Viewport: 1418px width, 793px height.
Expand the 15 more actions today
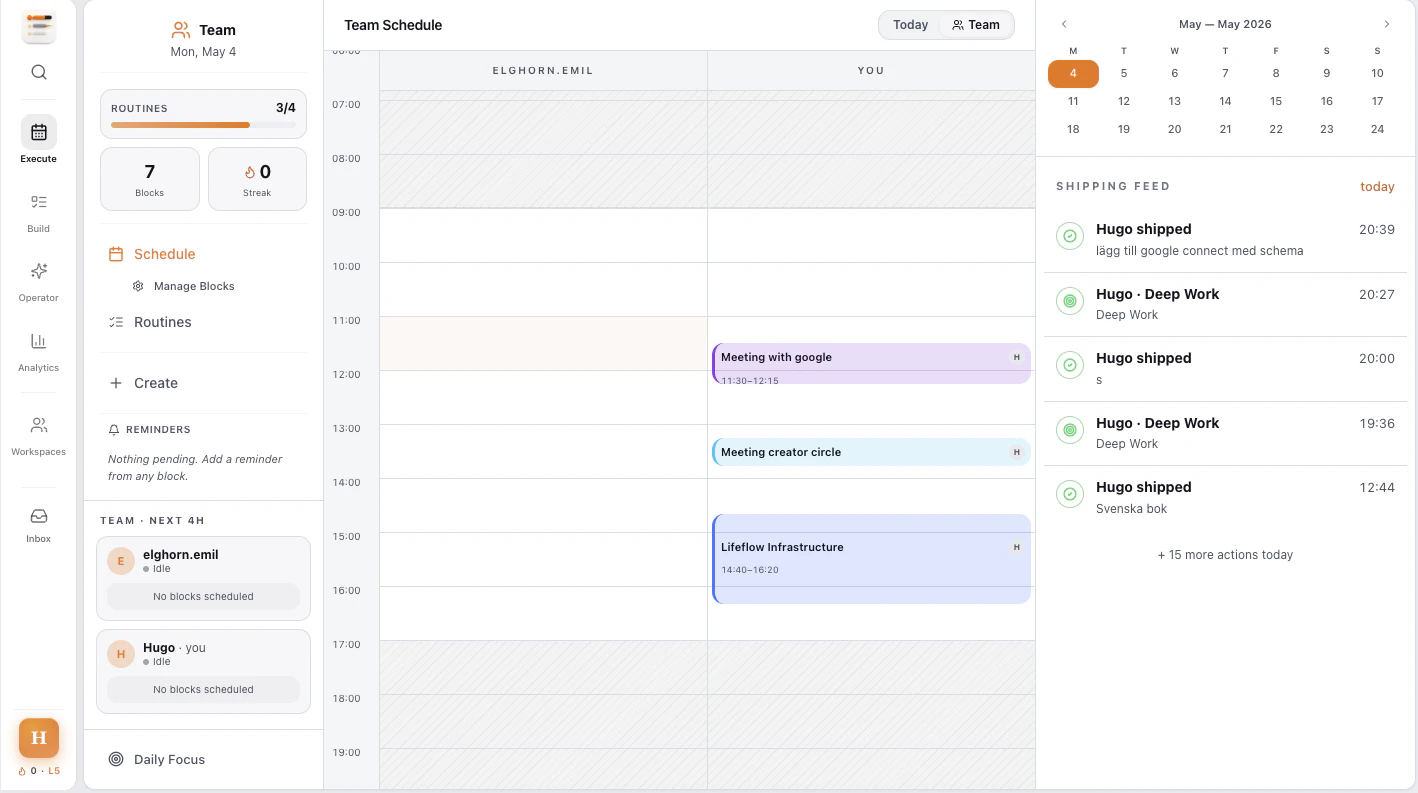tap(1225, 555)
